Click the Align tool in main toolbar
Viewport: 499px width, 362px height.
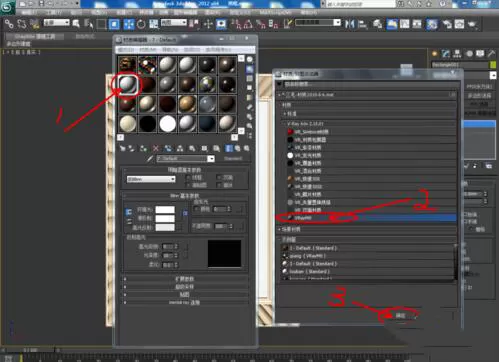coord(363,24)
